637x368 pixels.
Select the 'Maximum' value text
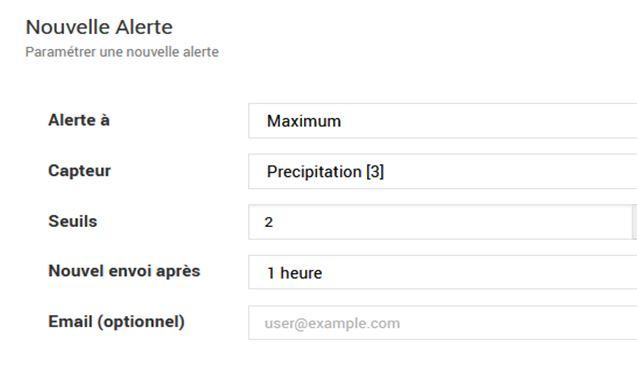pyautogui.click(x=304, y=121)
